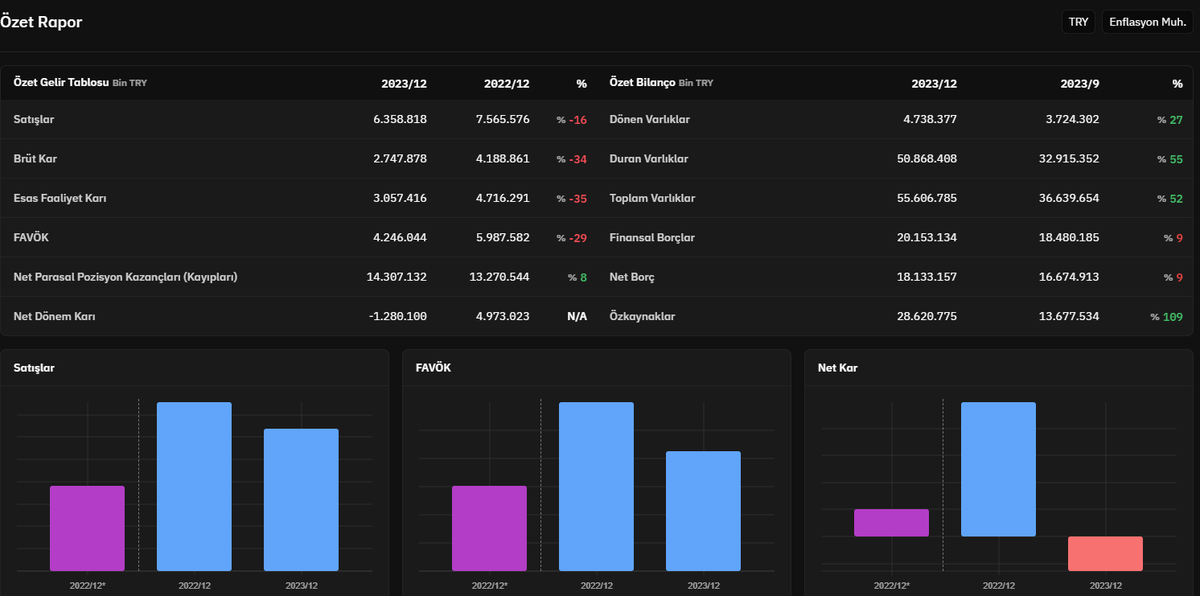Click Esas Faaliyet Karı value 3.057.416

[x=400, y=198]
